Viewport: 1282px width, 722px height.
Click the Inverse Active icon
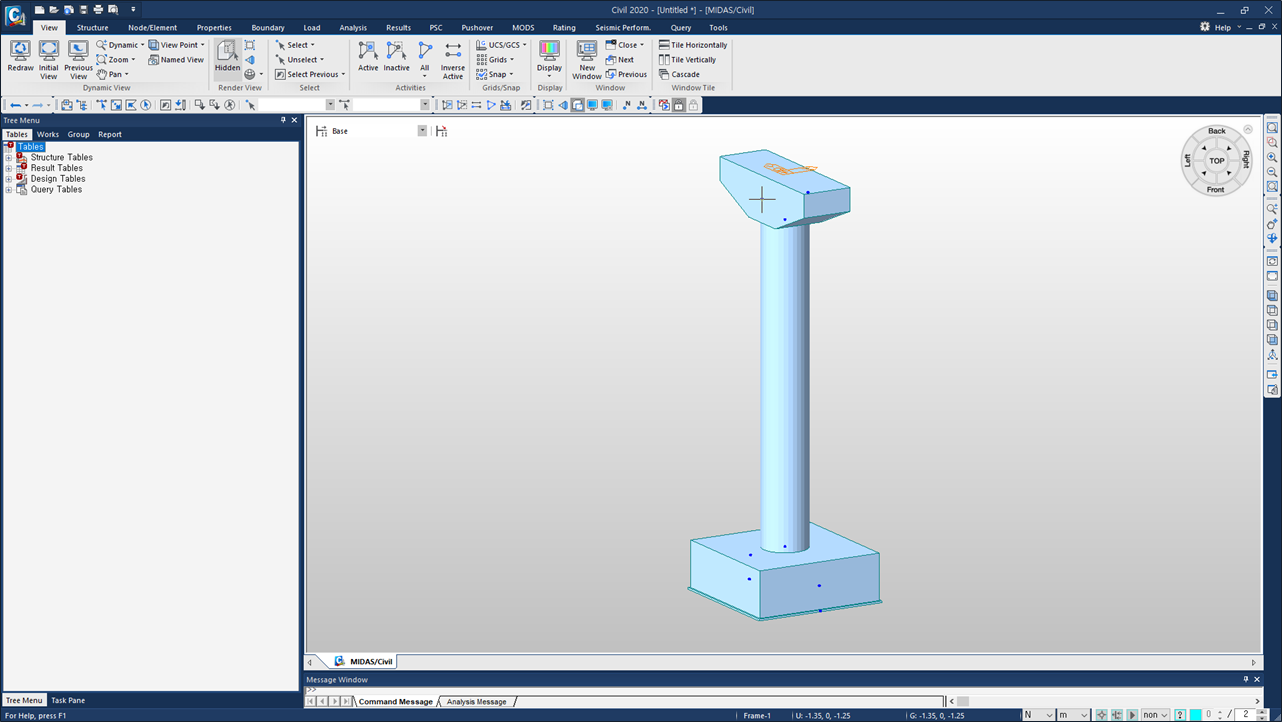453,59
